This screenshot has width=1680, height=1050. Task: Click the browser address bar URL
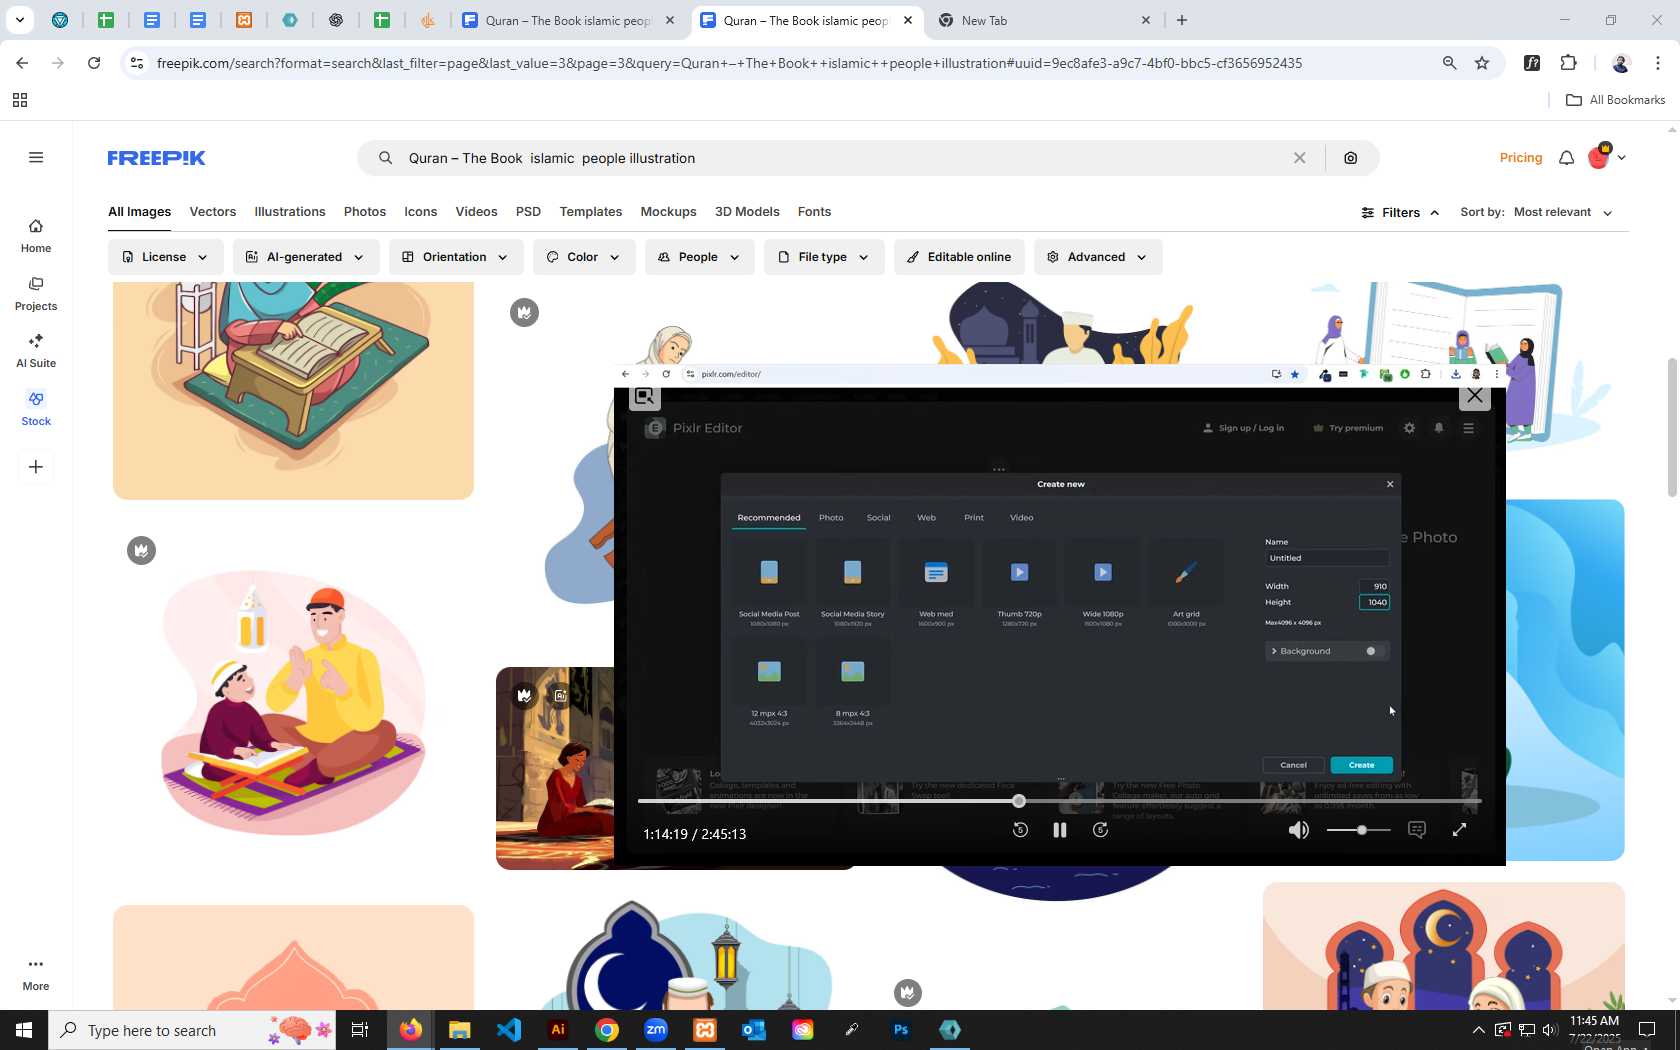(x=729, y=63)
